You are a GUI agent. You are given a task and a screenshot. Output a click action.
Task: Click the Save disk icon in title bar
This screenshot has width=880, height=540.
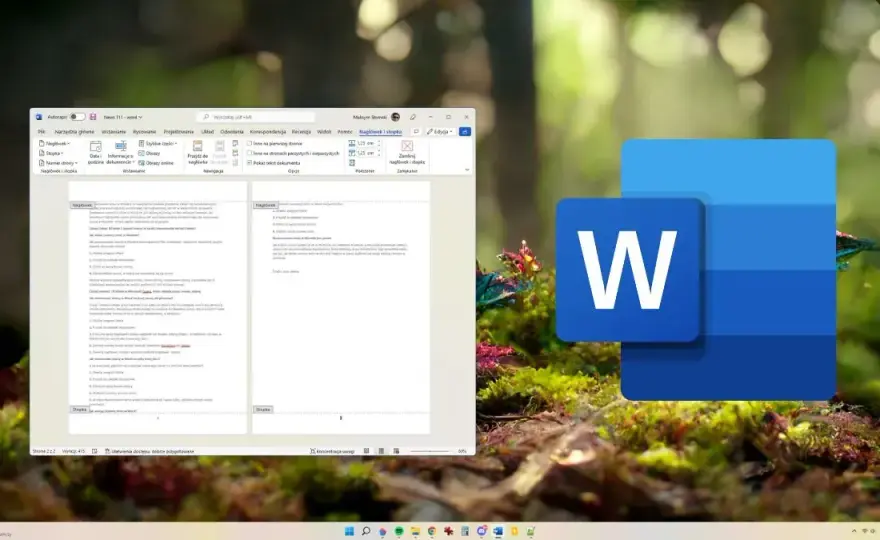point(93,117)
